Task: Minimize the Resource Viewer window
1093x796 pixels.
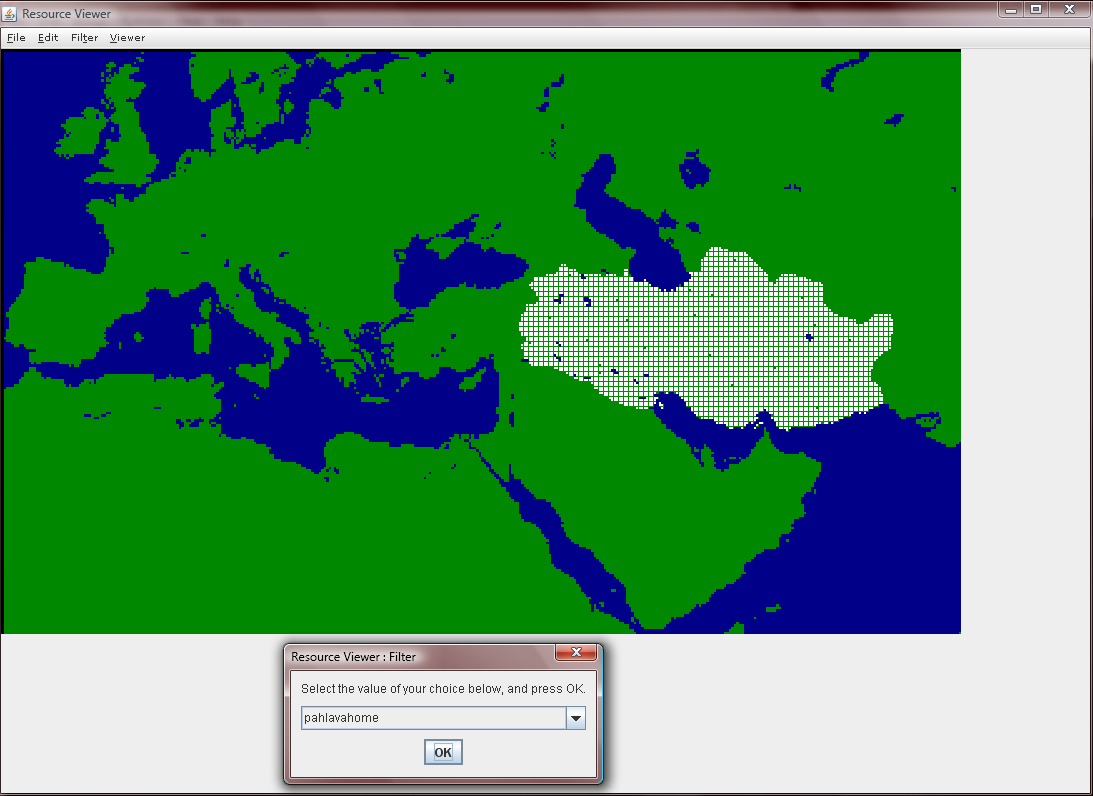Action: pyautogui.click(x=1011, y=10)
